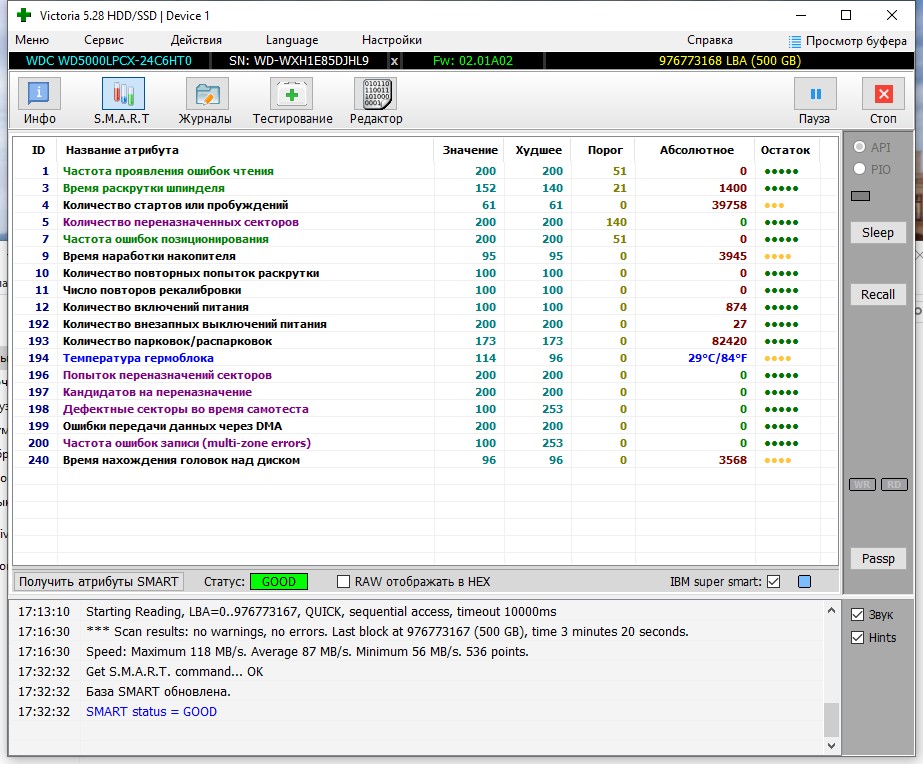Select row Ошибки передачи данных через DMA

pyautogui.click(x=425, y=426)
